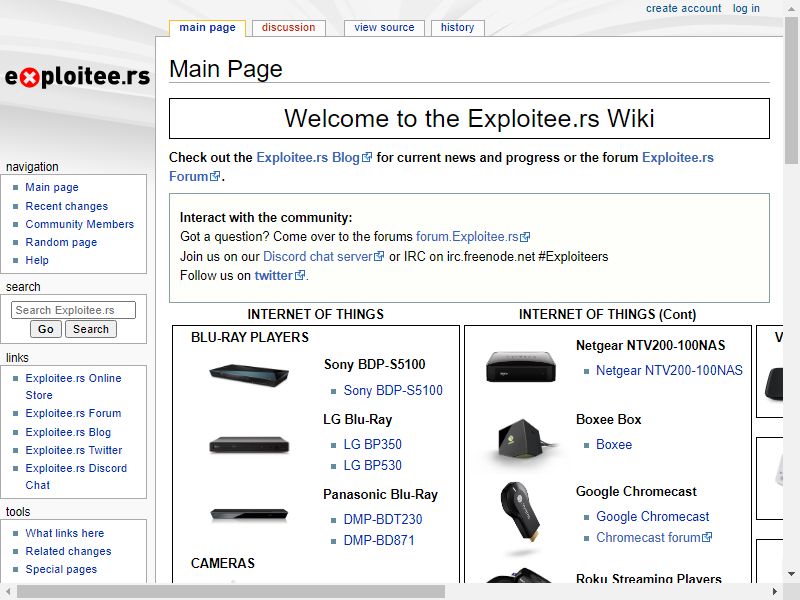Open the view source tab
The image size is (800, 600).
click(384, 28)
